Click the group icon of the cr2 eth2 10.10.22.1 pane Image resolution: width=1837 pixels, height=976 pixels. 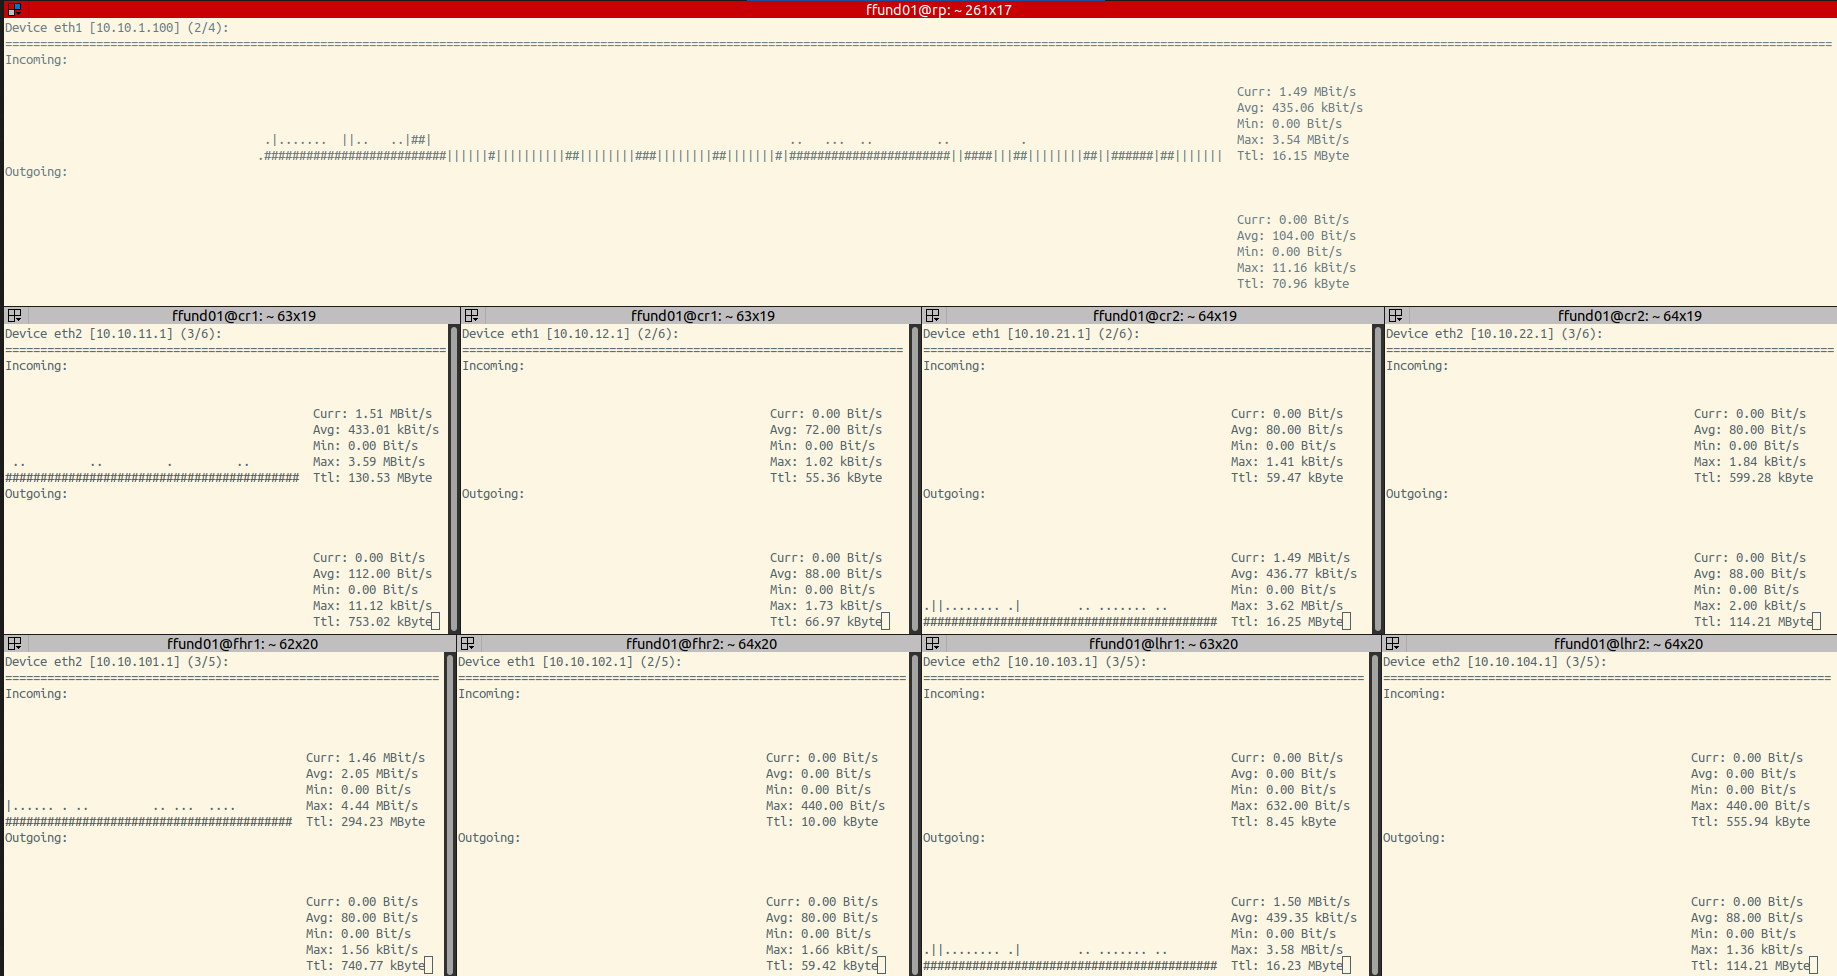(x=1396, y=316)
